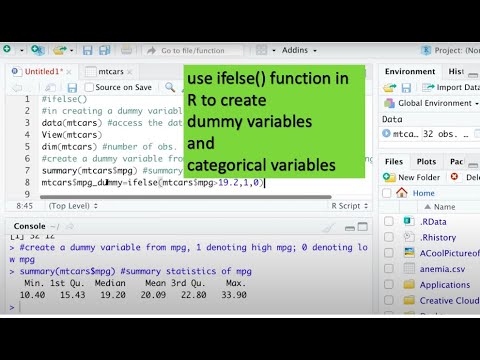The image size is (480, 360).
Task: Check the ACoolPicture file checkbox
Action: point(389,253)
